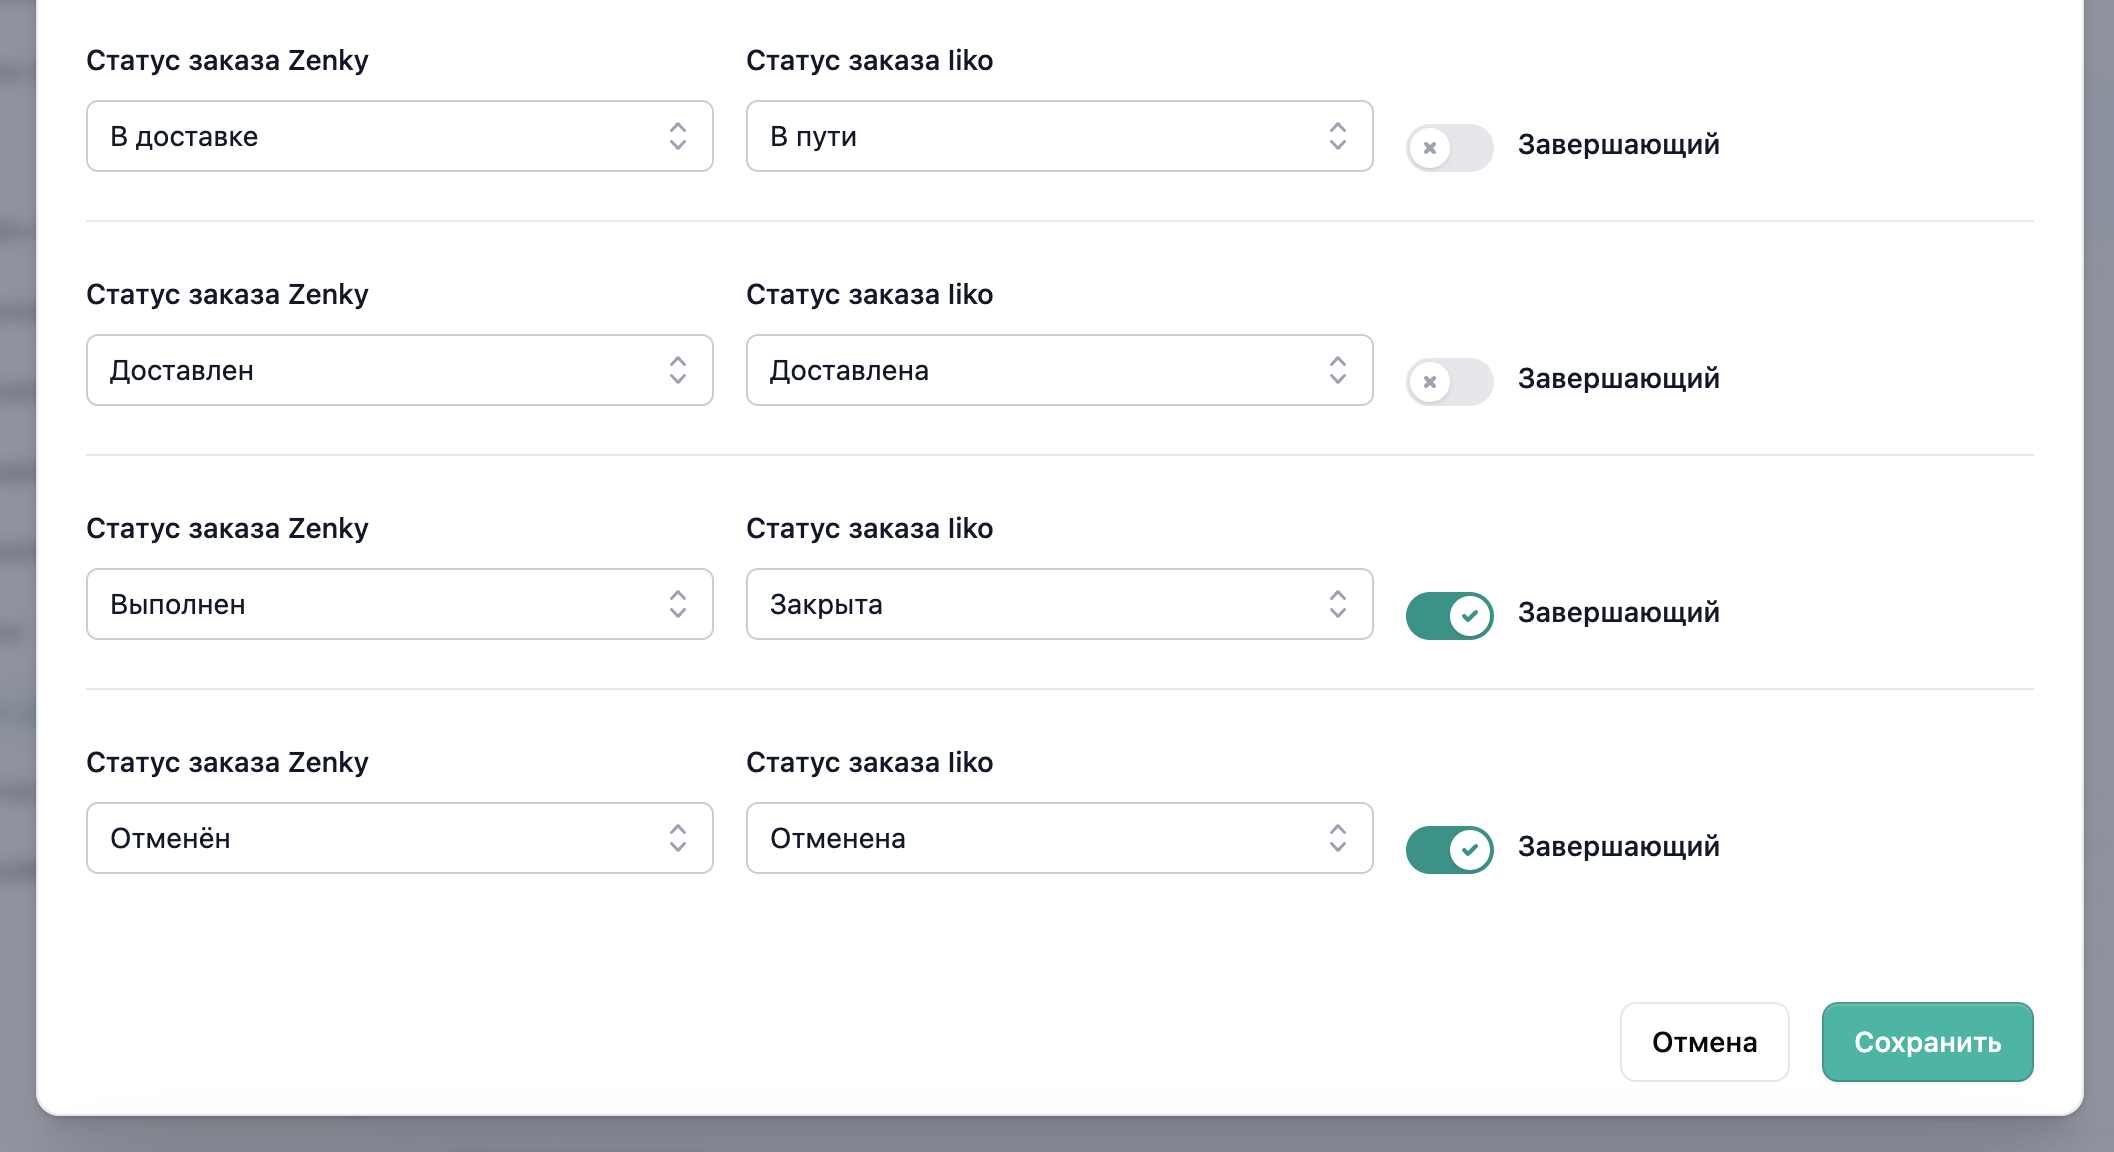Click the chevron arrows on the "Закрыта" select
This screenshot has width=2114, height=1152.
click(x=1338, y=604)
